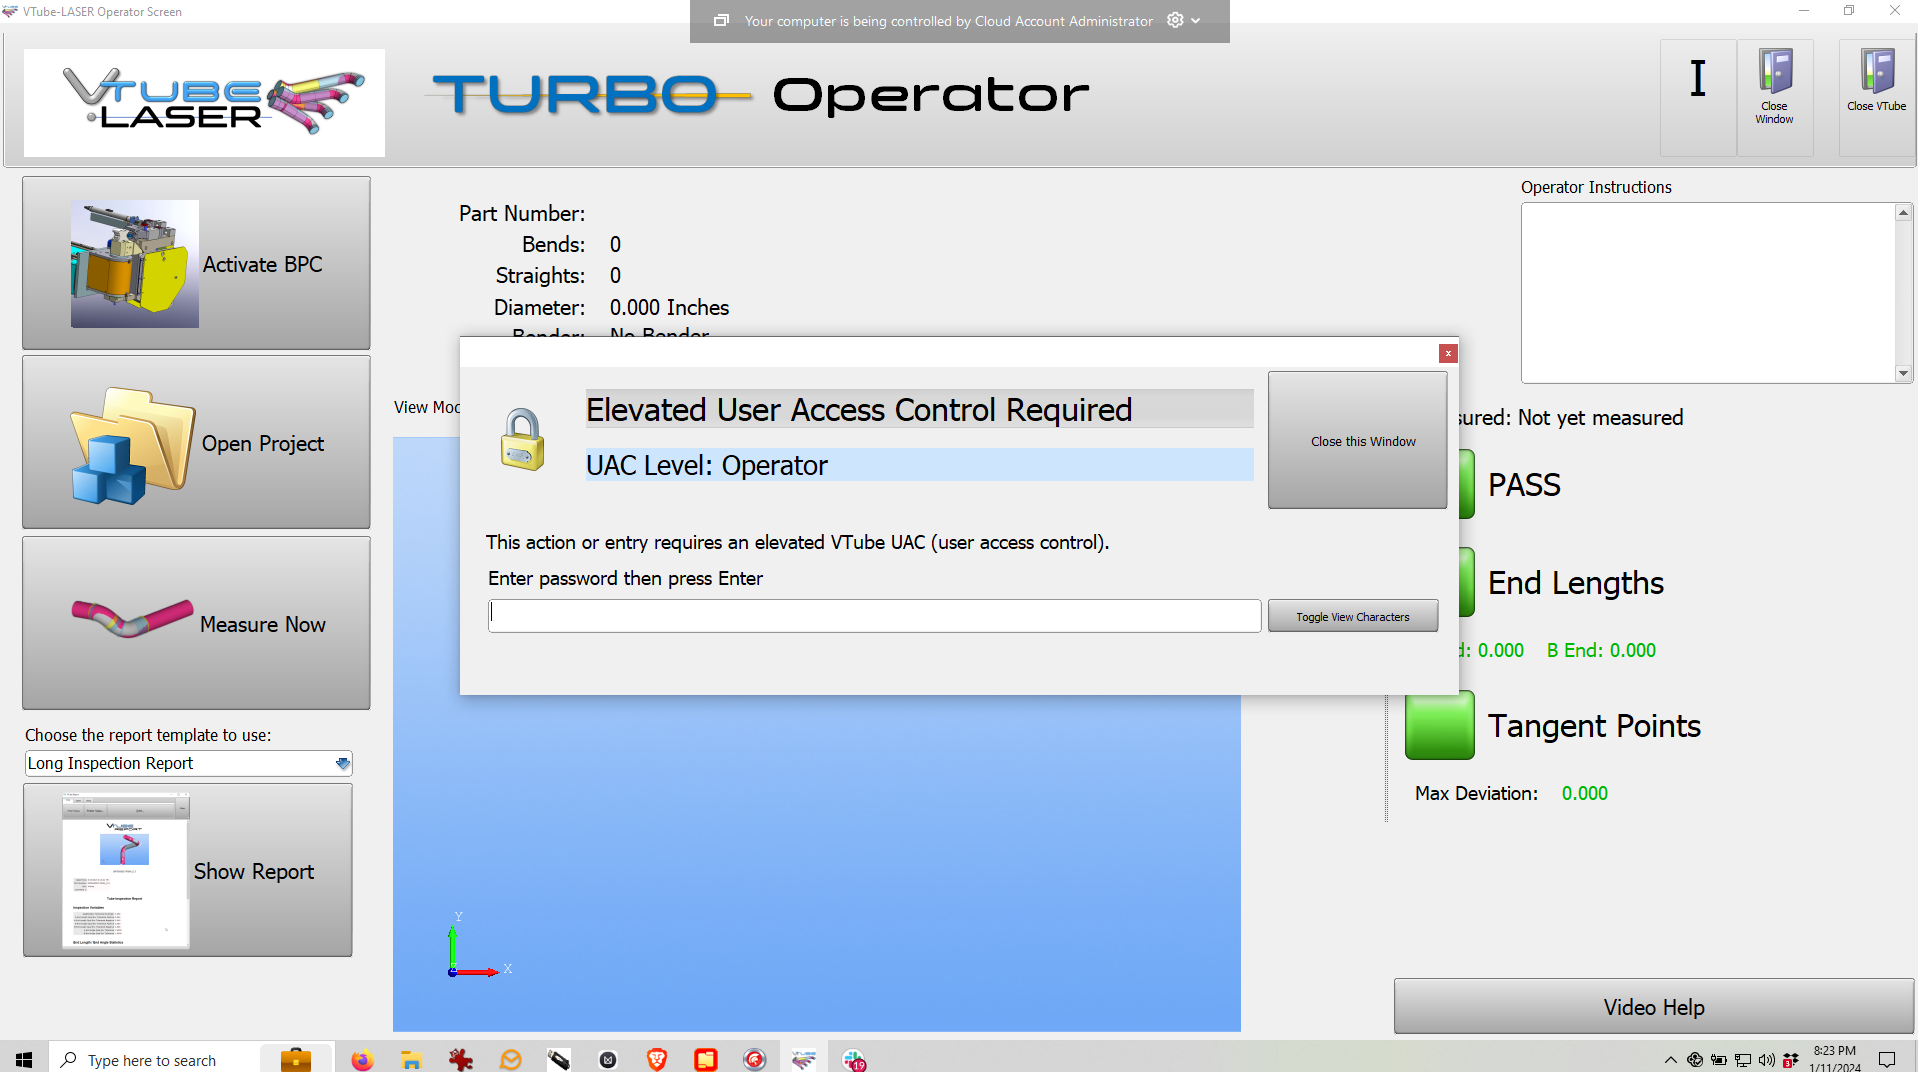Click the red splat app on the taskbar
The width and height of the screenshot is (1918, 1072).
pyautogui.click(x=461, y=1059)
